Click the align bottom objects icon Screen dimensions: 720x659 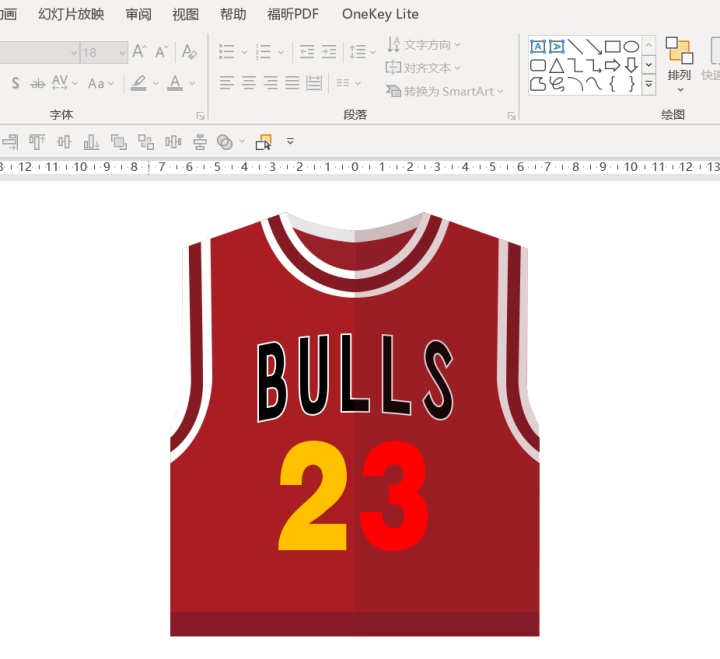click(91, 141)
